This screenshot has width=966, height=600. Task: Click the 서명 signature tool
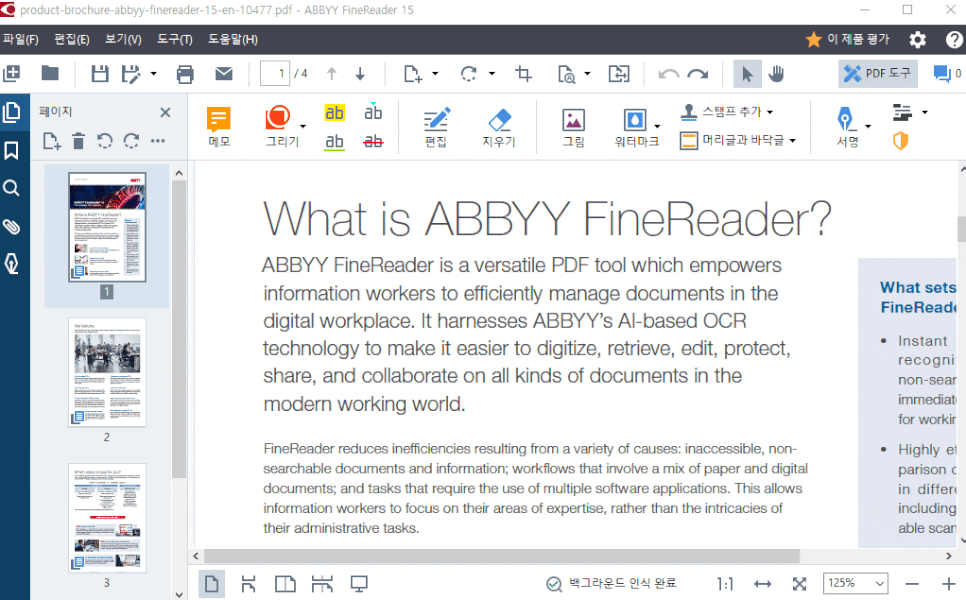(846, 126)
